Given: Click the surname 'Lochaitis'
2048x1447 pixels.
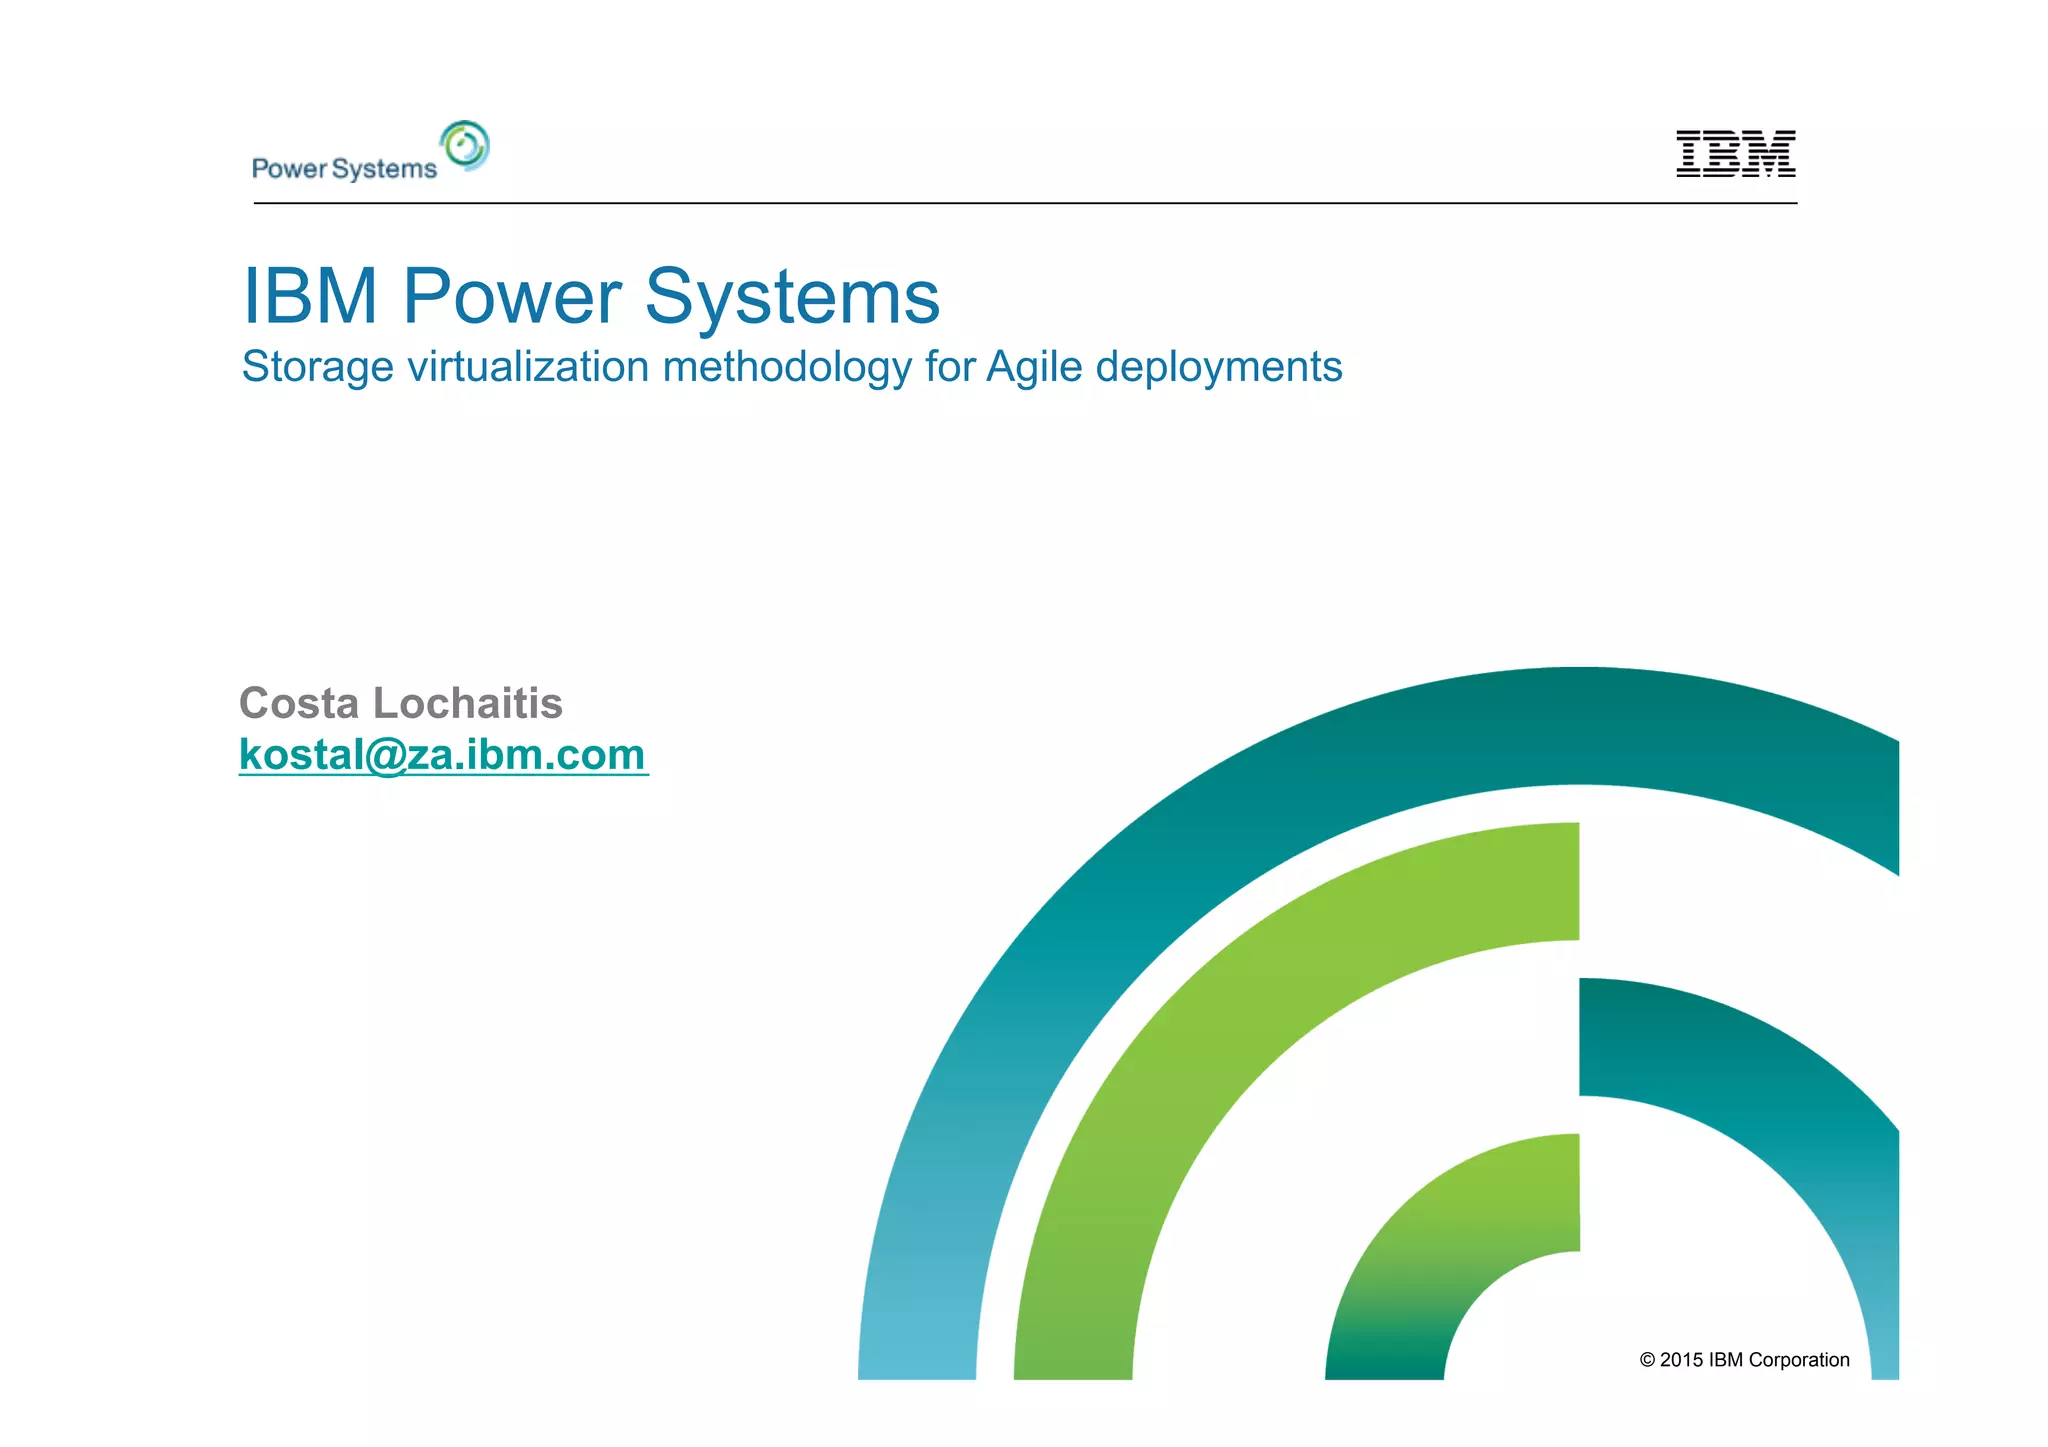Looking at the screenshot, I should (x=467, y=703).
